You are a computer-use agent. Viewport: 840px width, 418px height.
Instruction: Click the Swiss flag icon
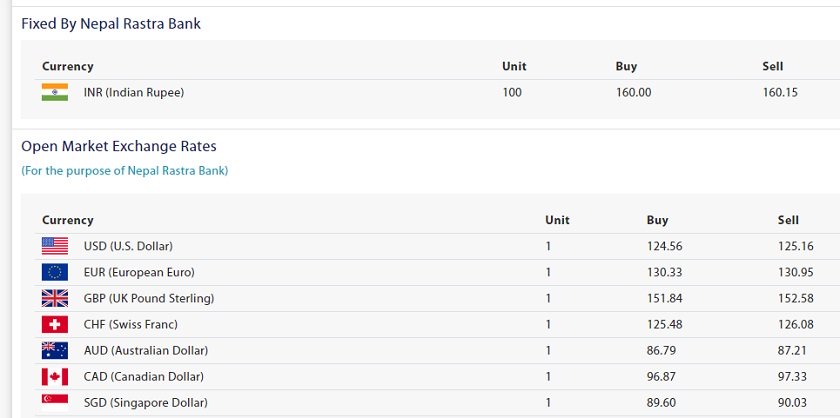pyautogui.click(x=55, y=324)
